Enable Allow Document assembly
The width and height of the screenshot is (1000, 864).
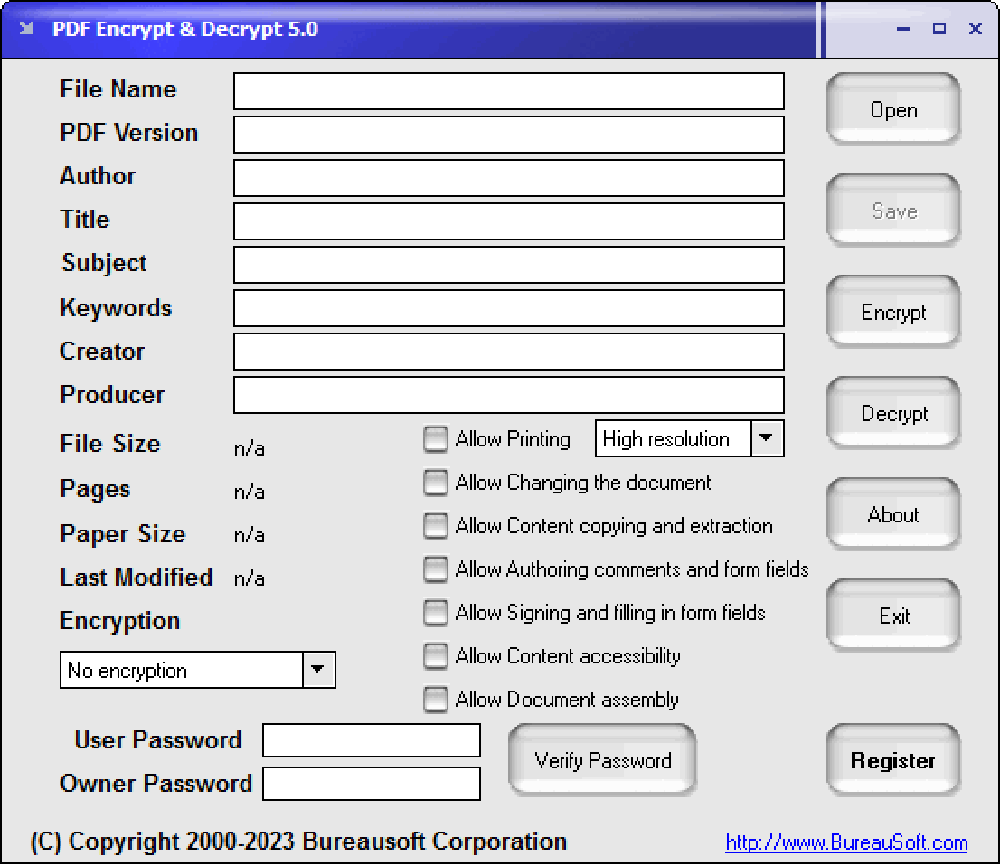pos(436,699)
